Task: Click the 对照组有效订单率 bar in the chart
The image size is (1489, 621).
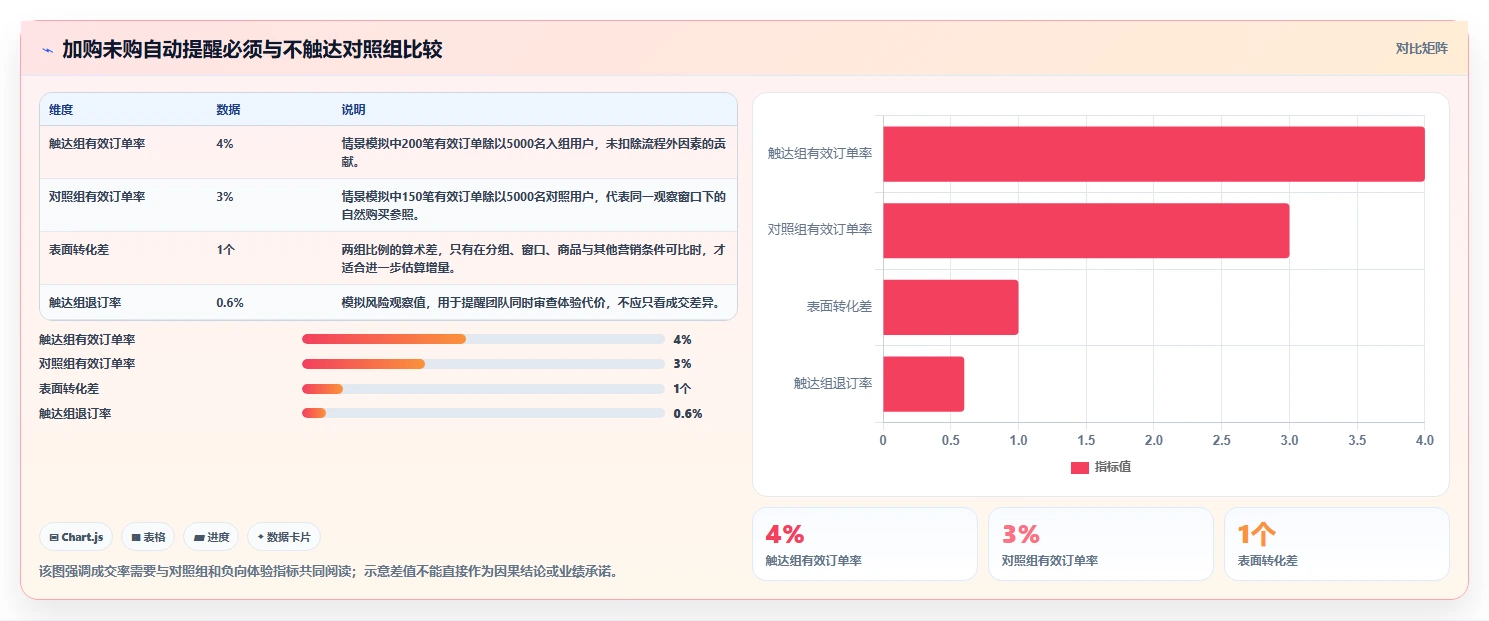Action: (x=1086, y=231)
